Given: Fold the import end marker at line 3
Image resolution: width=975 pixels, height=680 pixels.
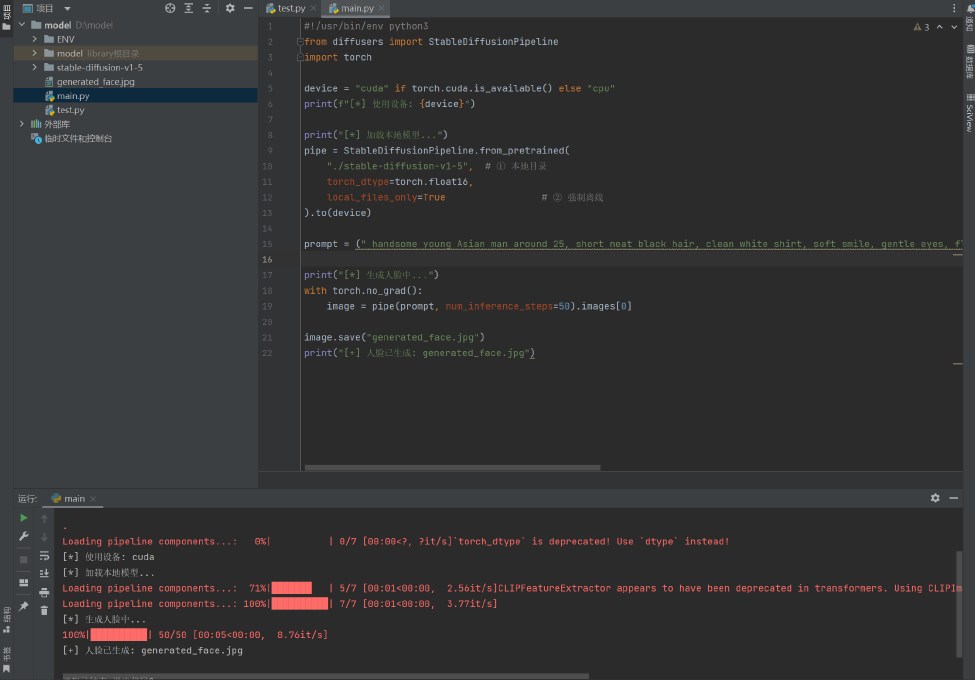Looking at the screenshot, I should point(300,57).
